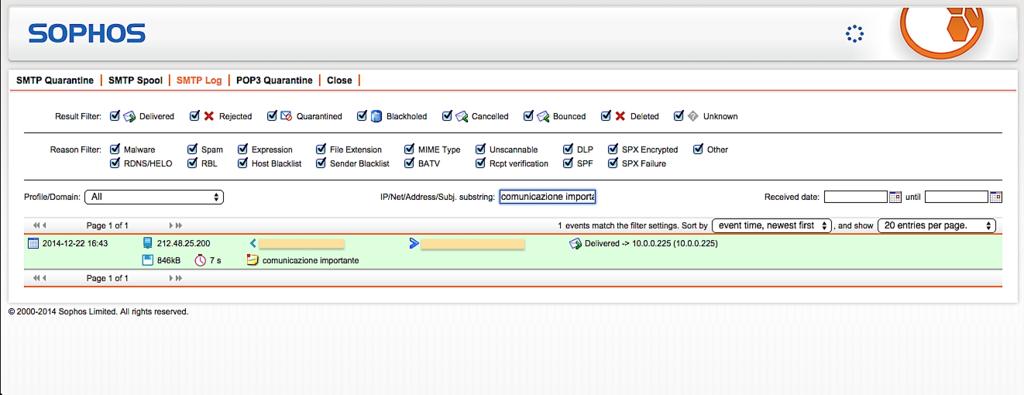Toggle the BATV reason checkbox
Viewport: 1024px width, 395px height.
pyautogui.click(x=409, y=163)
